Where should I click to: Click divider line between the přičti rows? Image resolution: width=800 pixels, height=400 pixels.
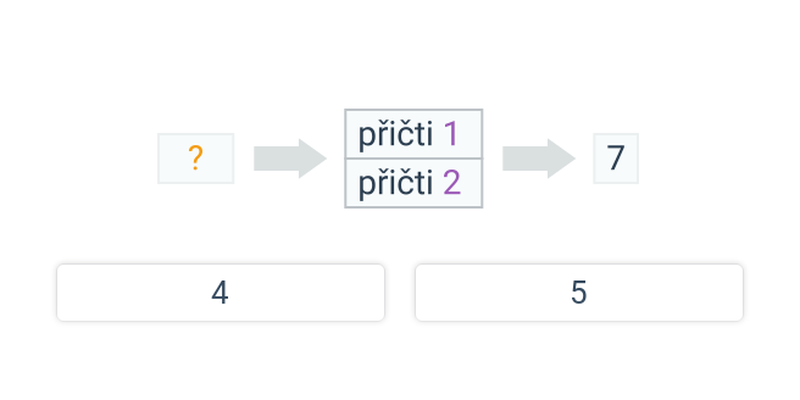tap(414, 159)
